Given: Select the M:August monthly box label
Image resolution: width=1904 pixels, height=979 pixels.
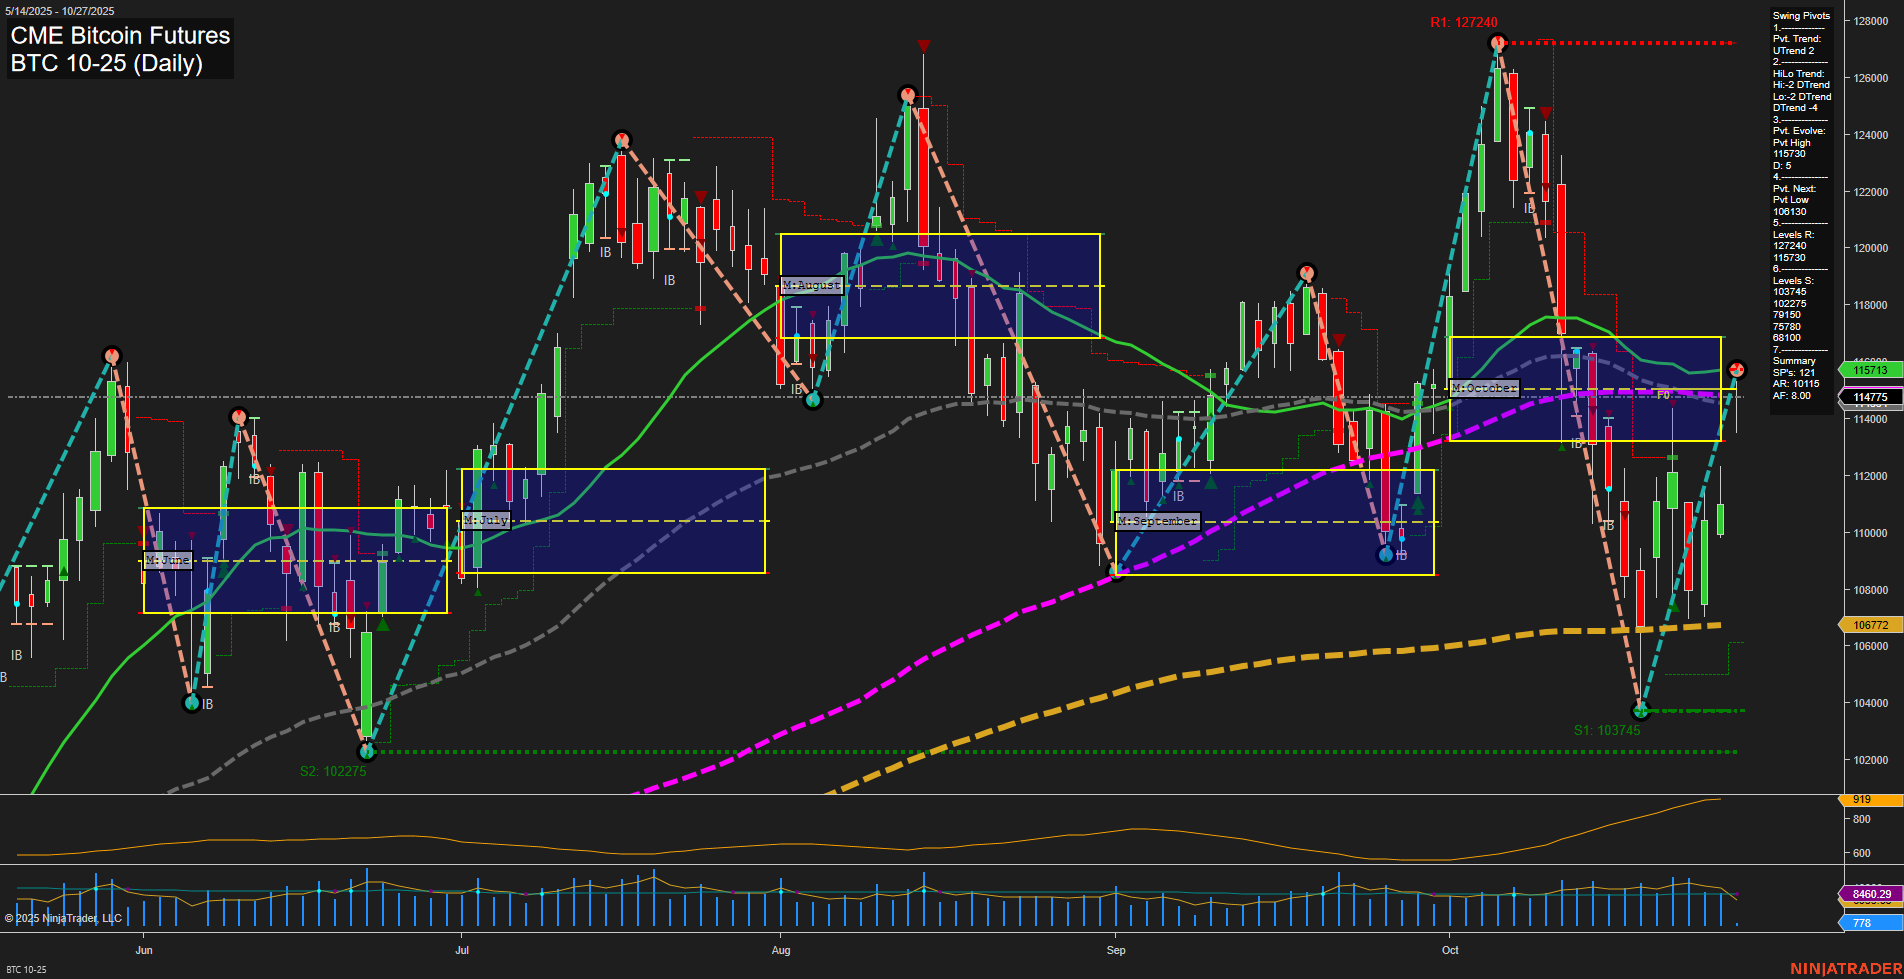Looking at the screenshot, I should (x=811, y=286).
